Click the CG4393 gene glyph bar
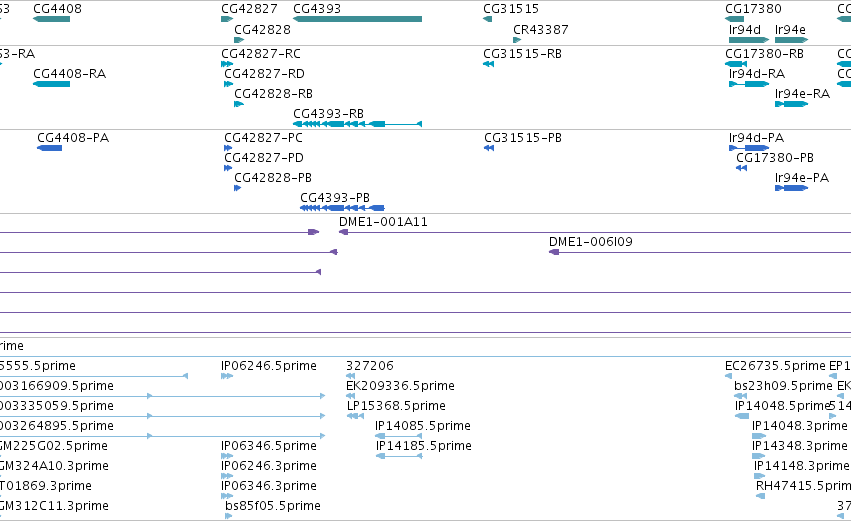 357,19
